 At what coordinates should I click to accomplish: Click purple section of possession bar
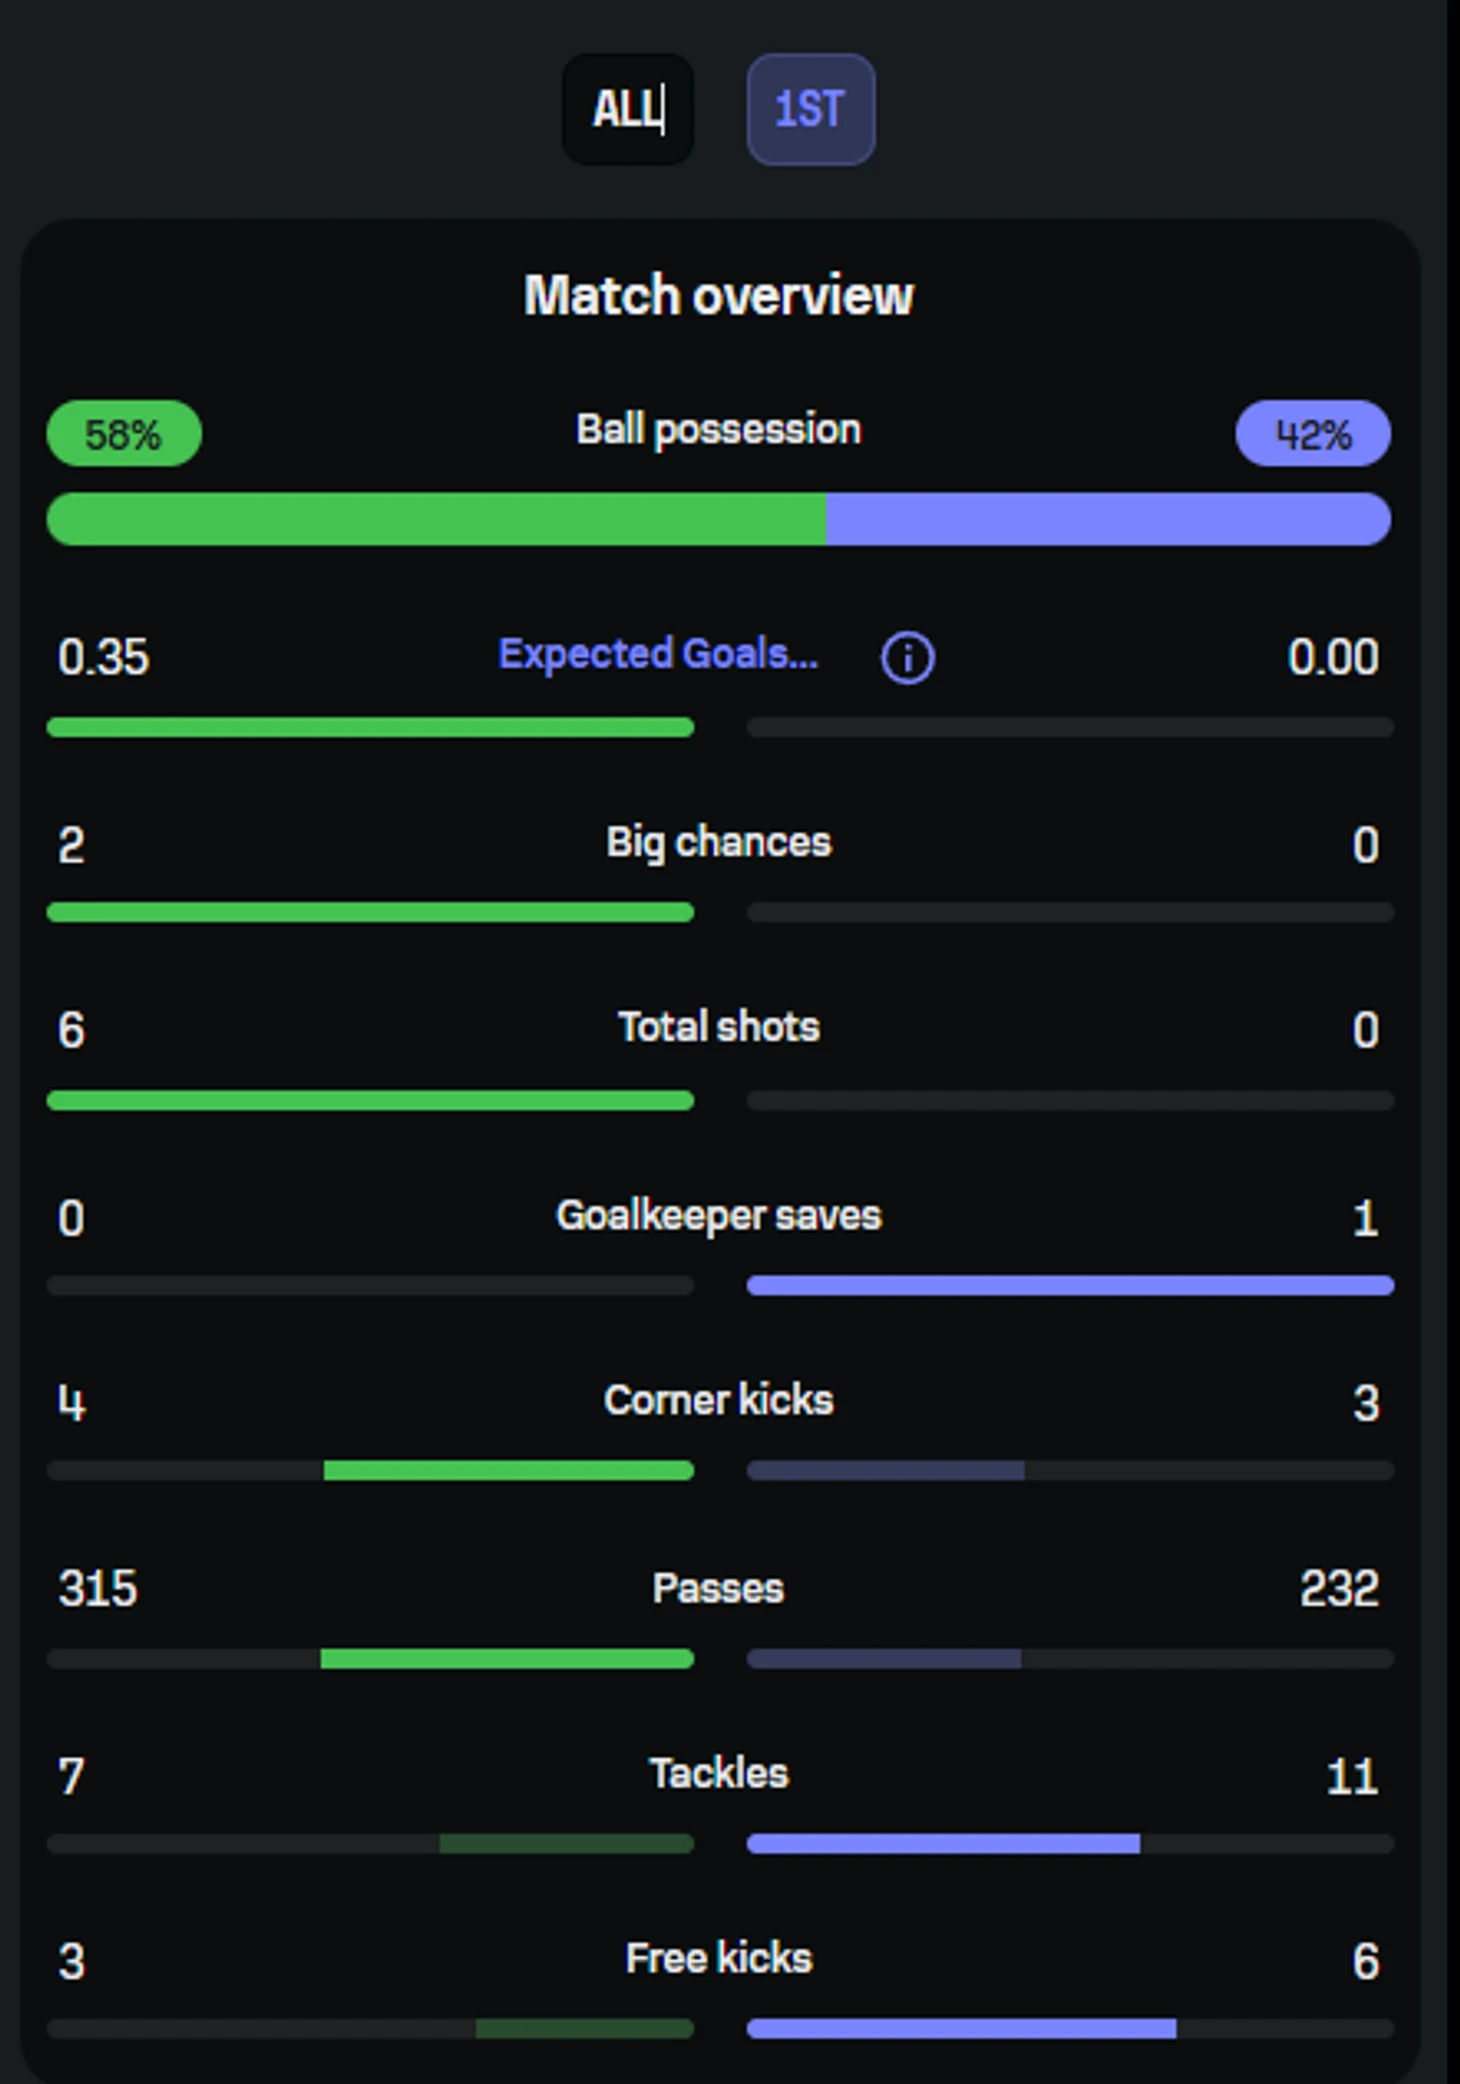pyautogui.click(x=1108, y=519)
